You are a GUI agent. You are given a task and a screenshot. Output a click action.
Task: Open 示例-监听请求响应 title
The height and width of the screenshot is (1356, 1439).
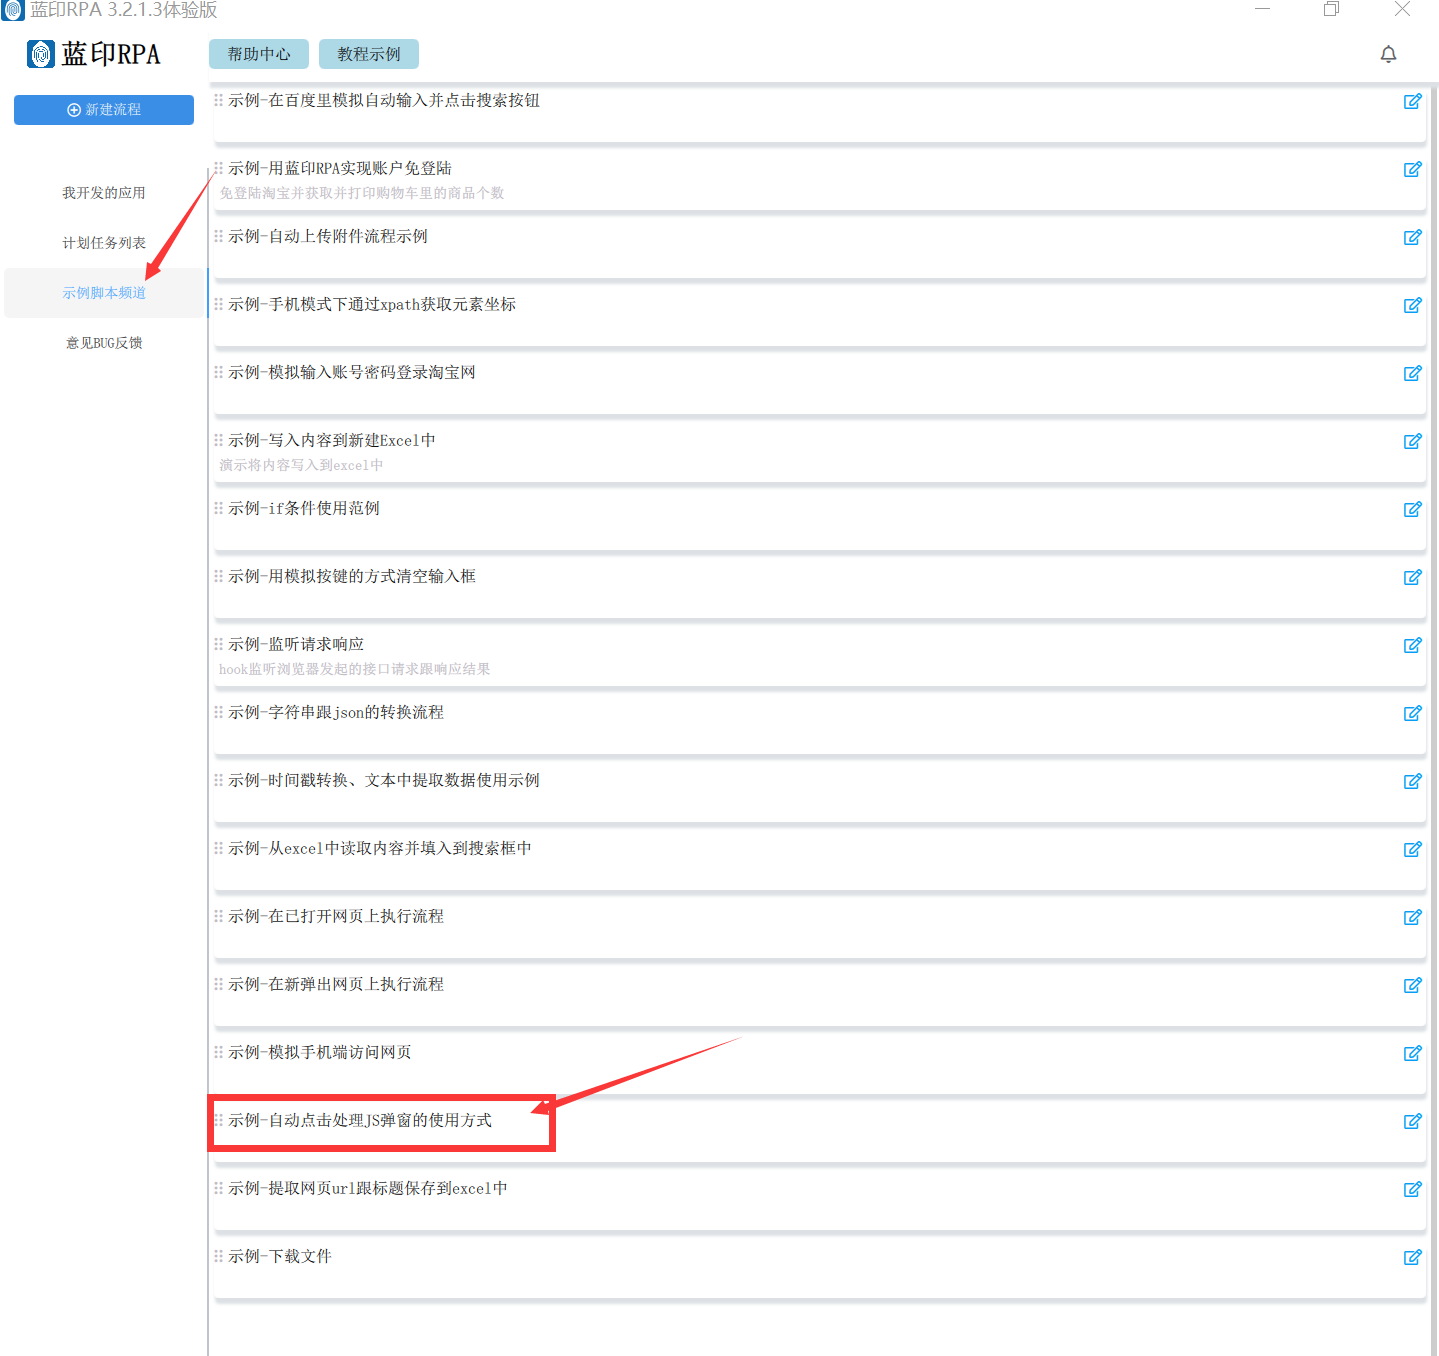pos(296,644)
